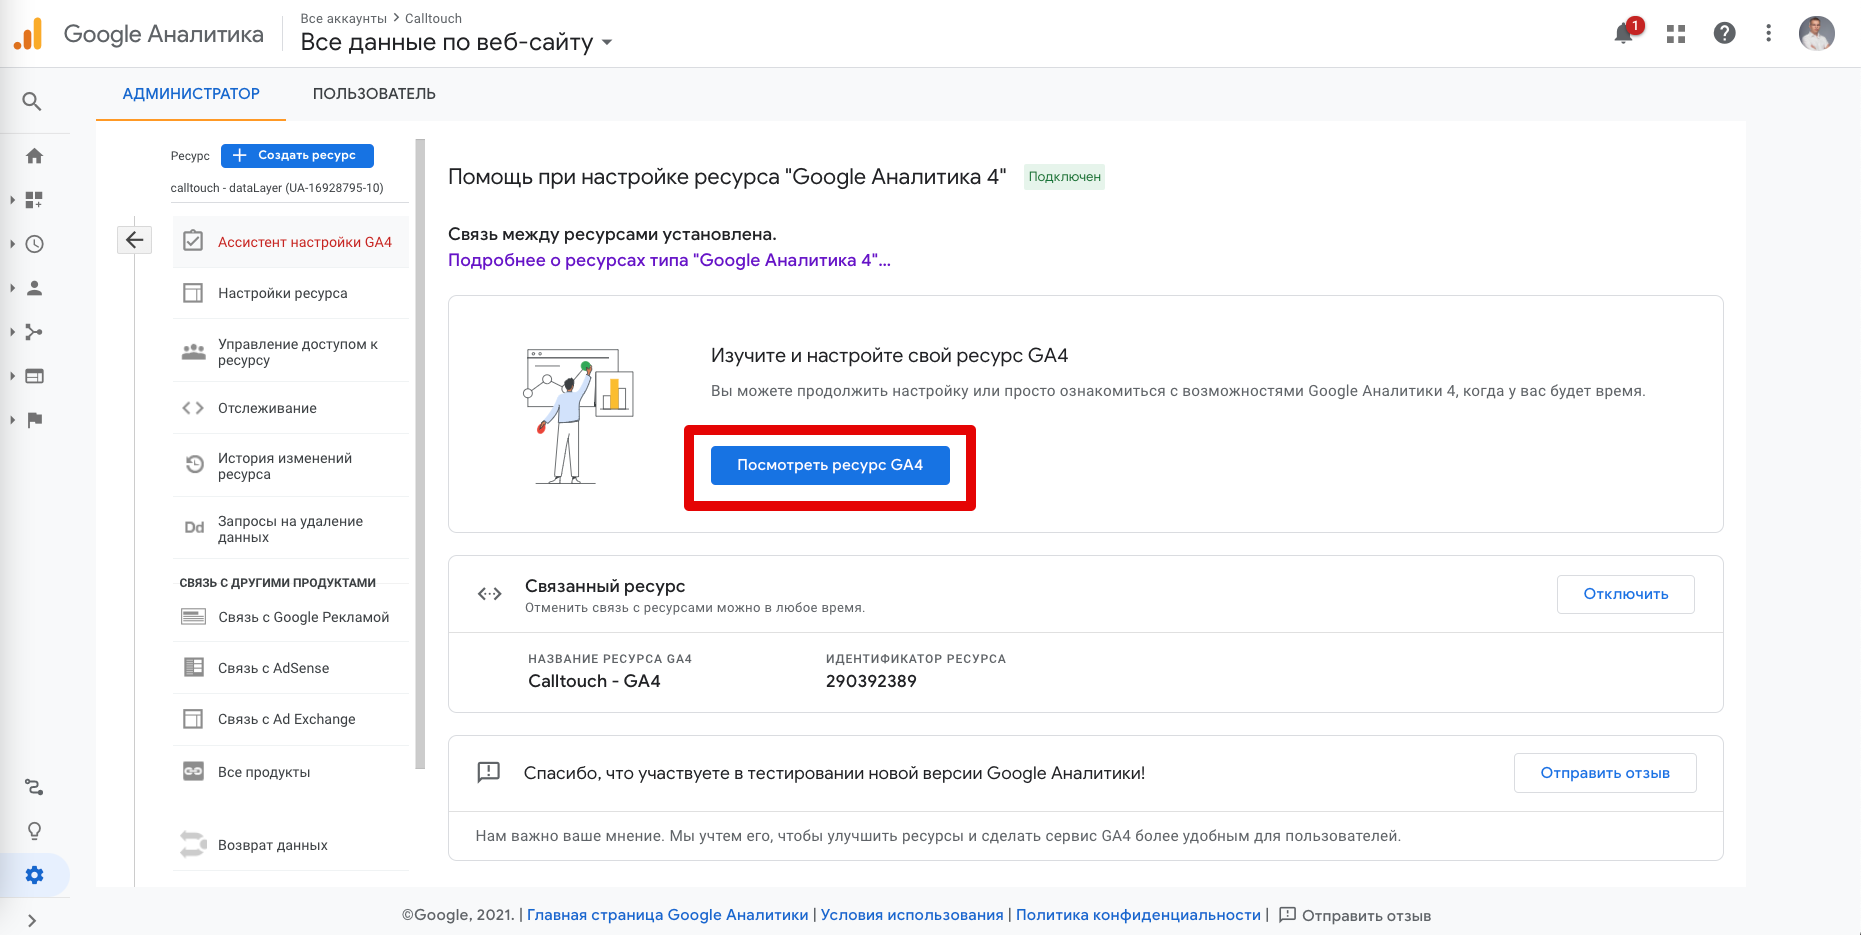Viewport: 1861px width, 935px height.
Task: Click the three-dot overflow menu in the header
Action: [x=1768, y=33]
